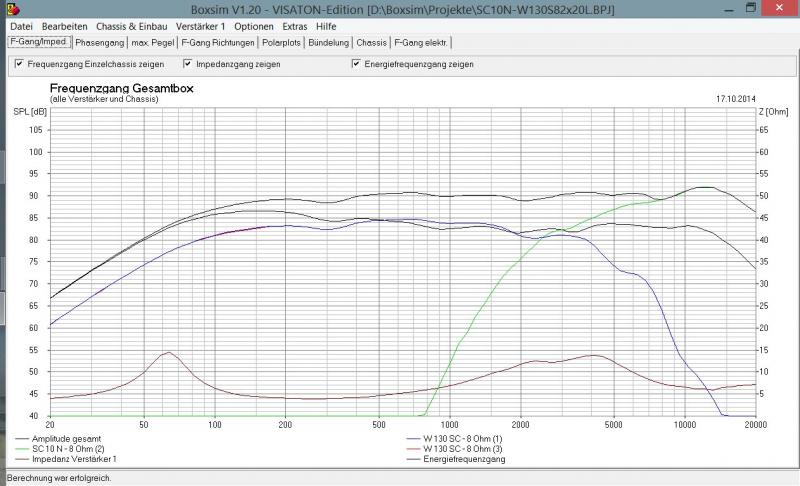Screen dimensions: 800x486
Task: Maximize the Boxsim window
Action: pyautogui.click(x=751, y=8)
